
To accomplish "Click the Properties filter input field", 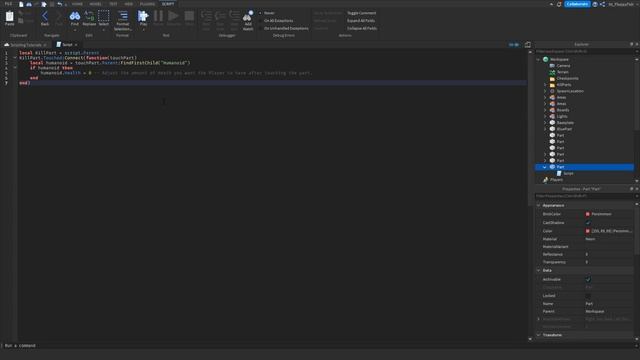I will click(x=584, y=196).
